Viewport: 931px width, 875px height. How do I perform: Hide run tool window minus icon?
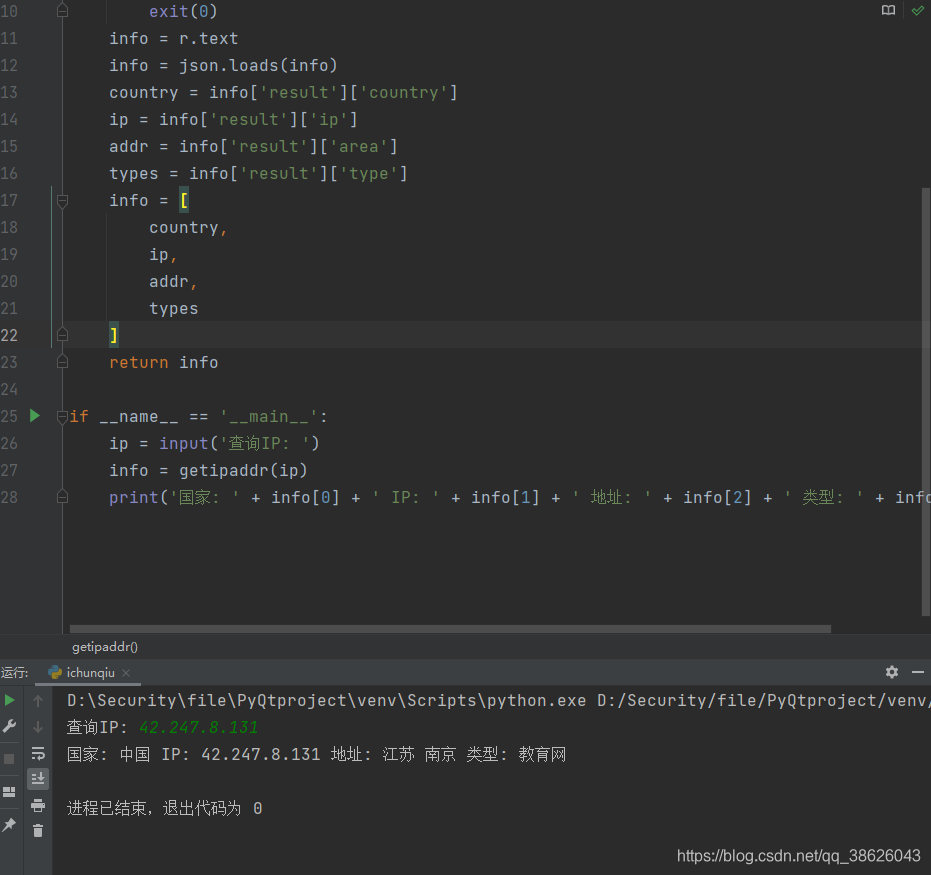[x=917, y=672]
